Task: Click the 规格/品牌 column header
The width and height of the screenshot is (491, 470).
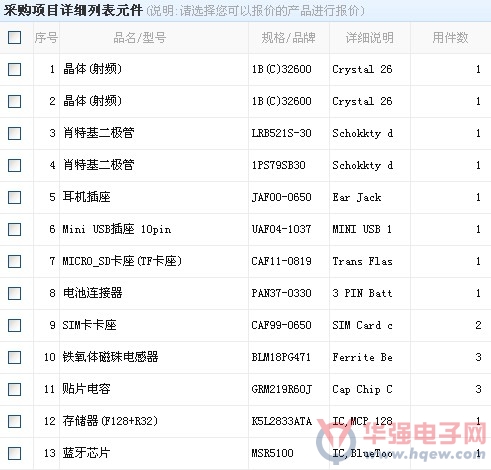Action: (x=288, y=38)
